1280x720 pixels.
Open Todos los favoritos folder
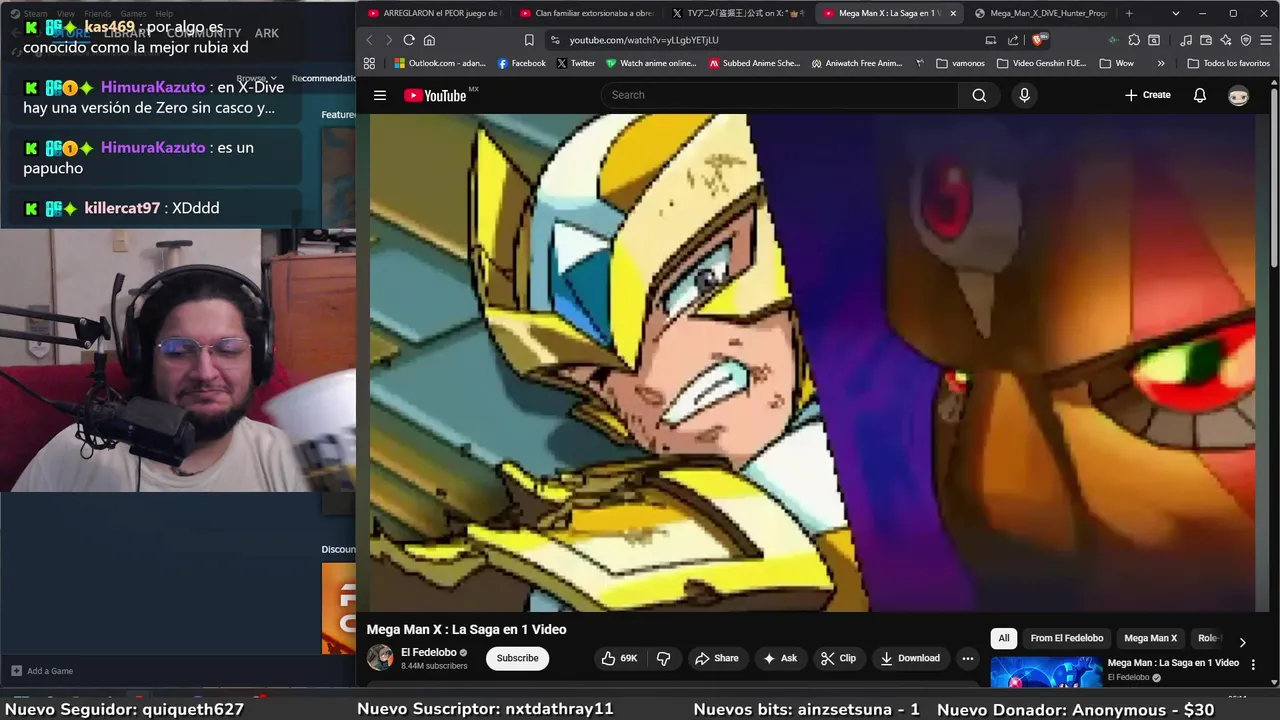point(1229,63)
